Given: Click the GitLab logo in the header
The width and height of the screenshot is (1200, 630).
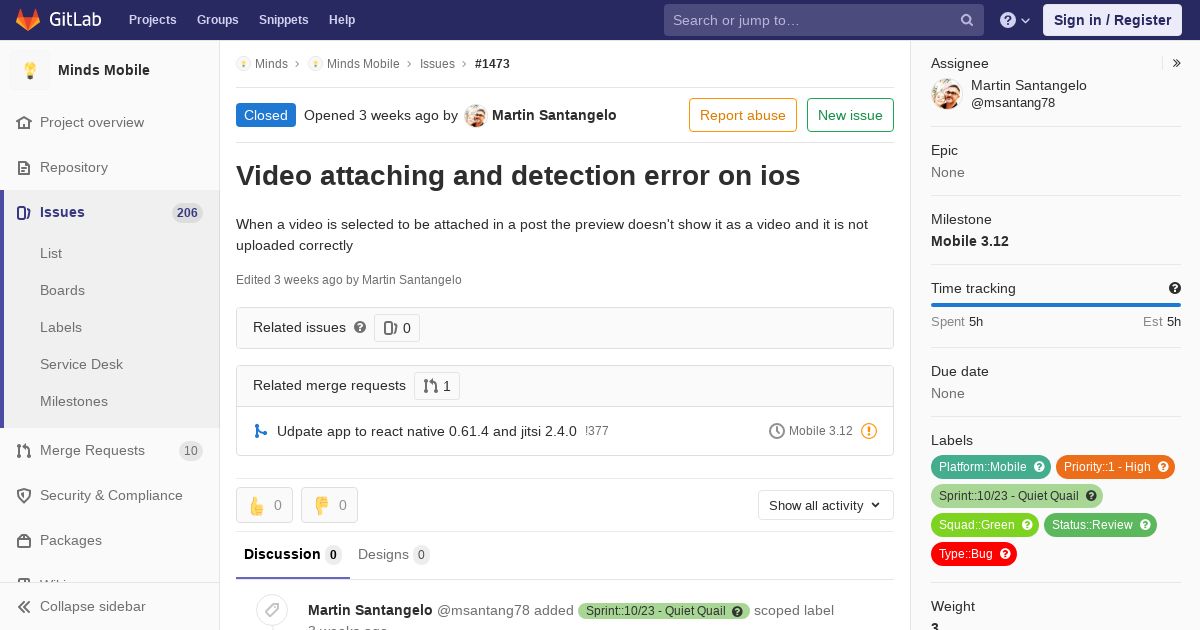Looking at the screenshot, I should pos(58,20).
